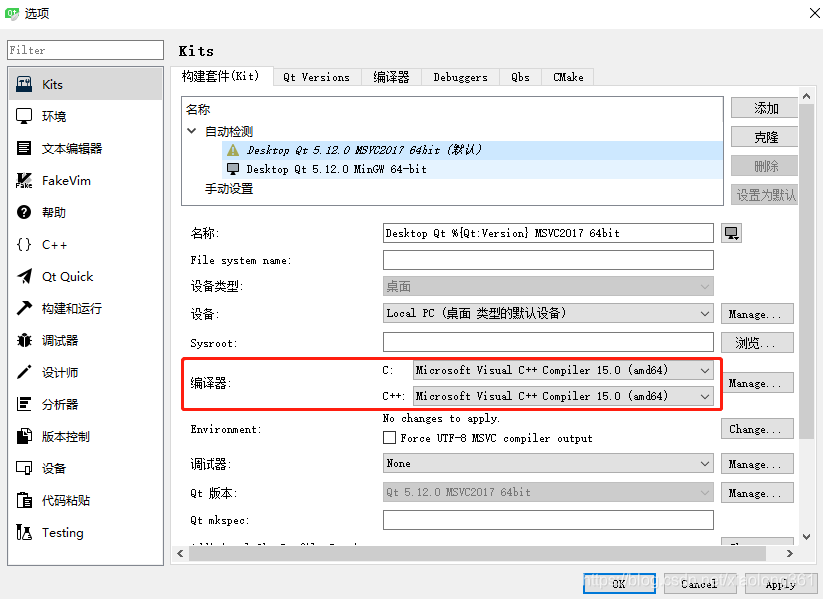This screenshot has width=823, height=599.
Task: Open the FakeVim icon in sidebar
Action: 24,180
